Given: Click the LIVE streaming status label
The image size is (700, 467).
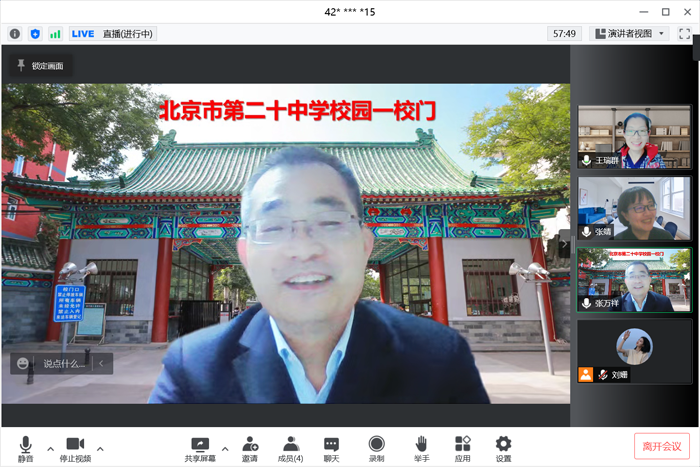Looking at the screenshot, I should coord(83,34).
